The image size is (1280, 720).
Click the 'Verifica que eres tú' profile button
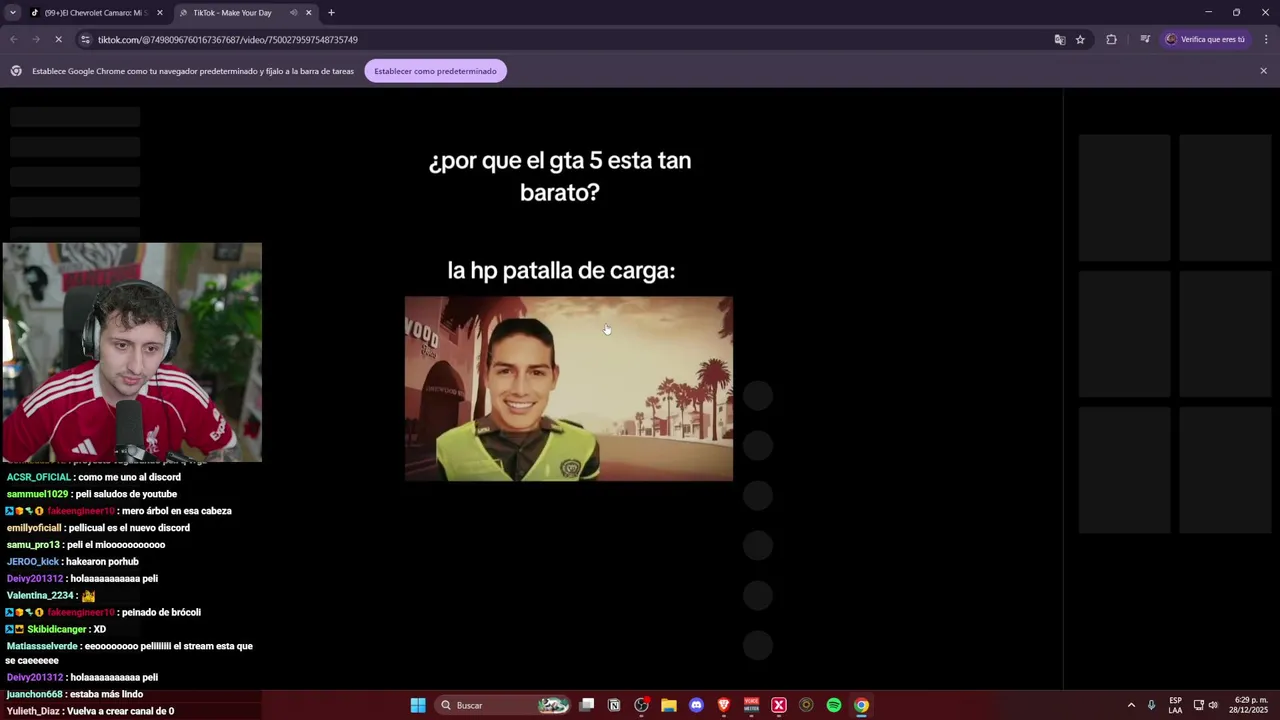click(x=1205, y=40)
